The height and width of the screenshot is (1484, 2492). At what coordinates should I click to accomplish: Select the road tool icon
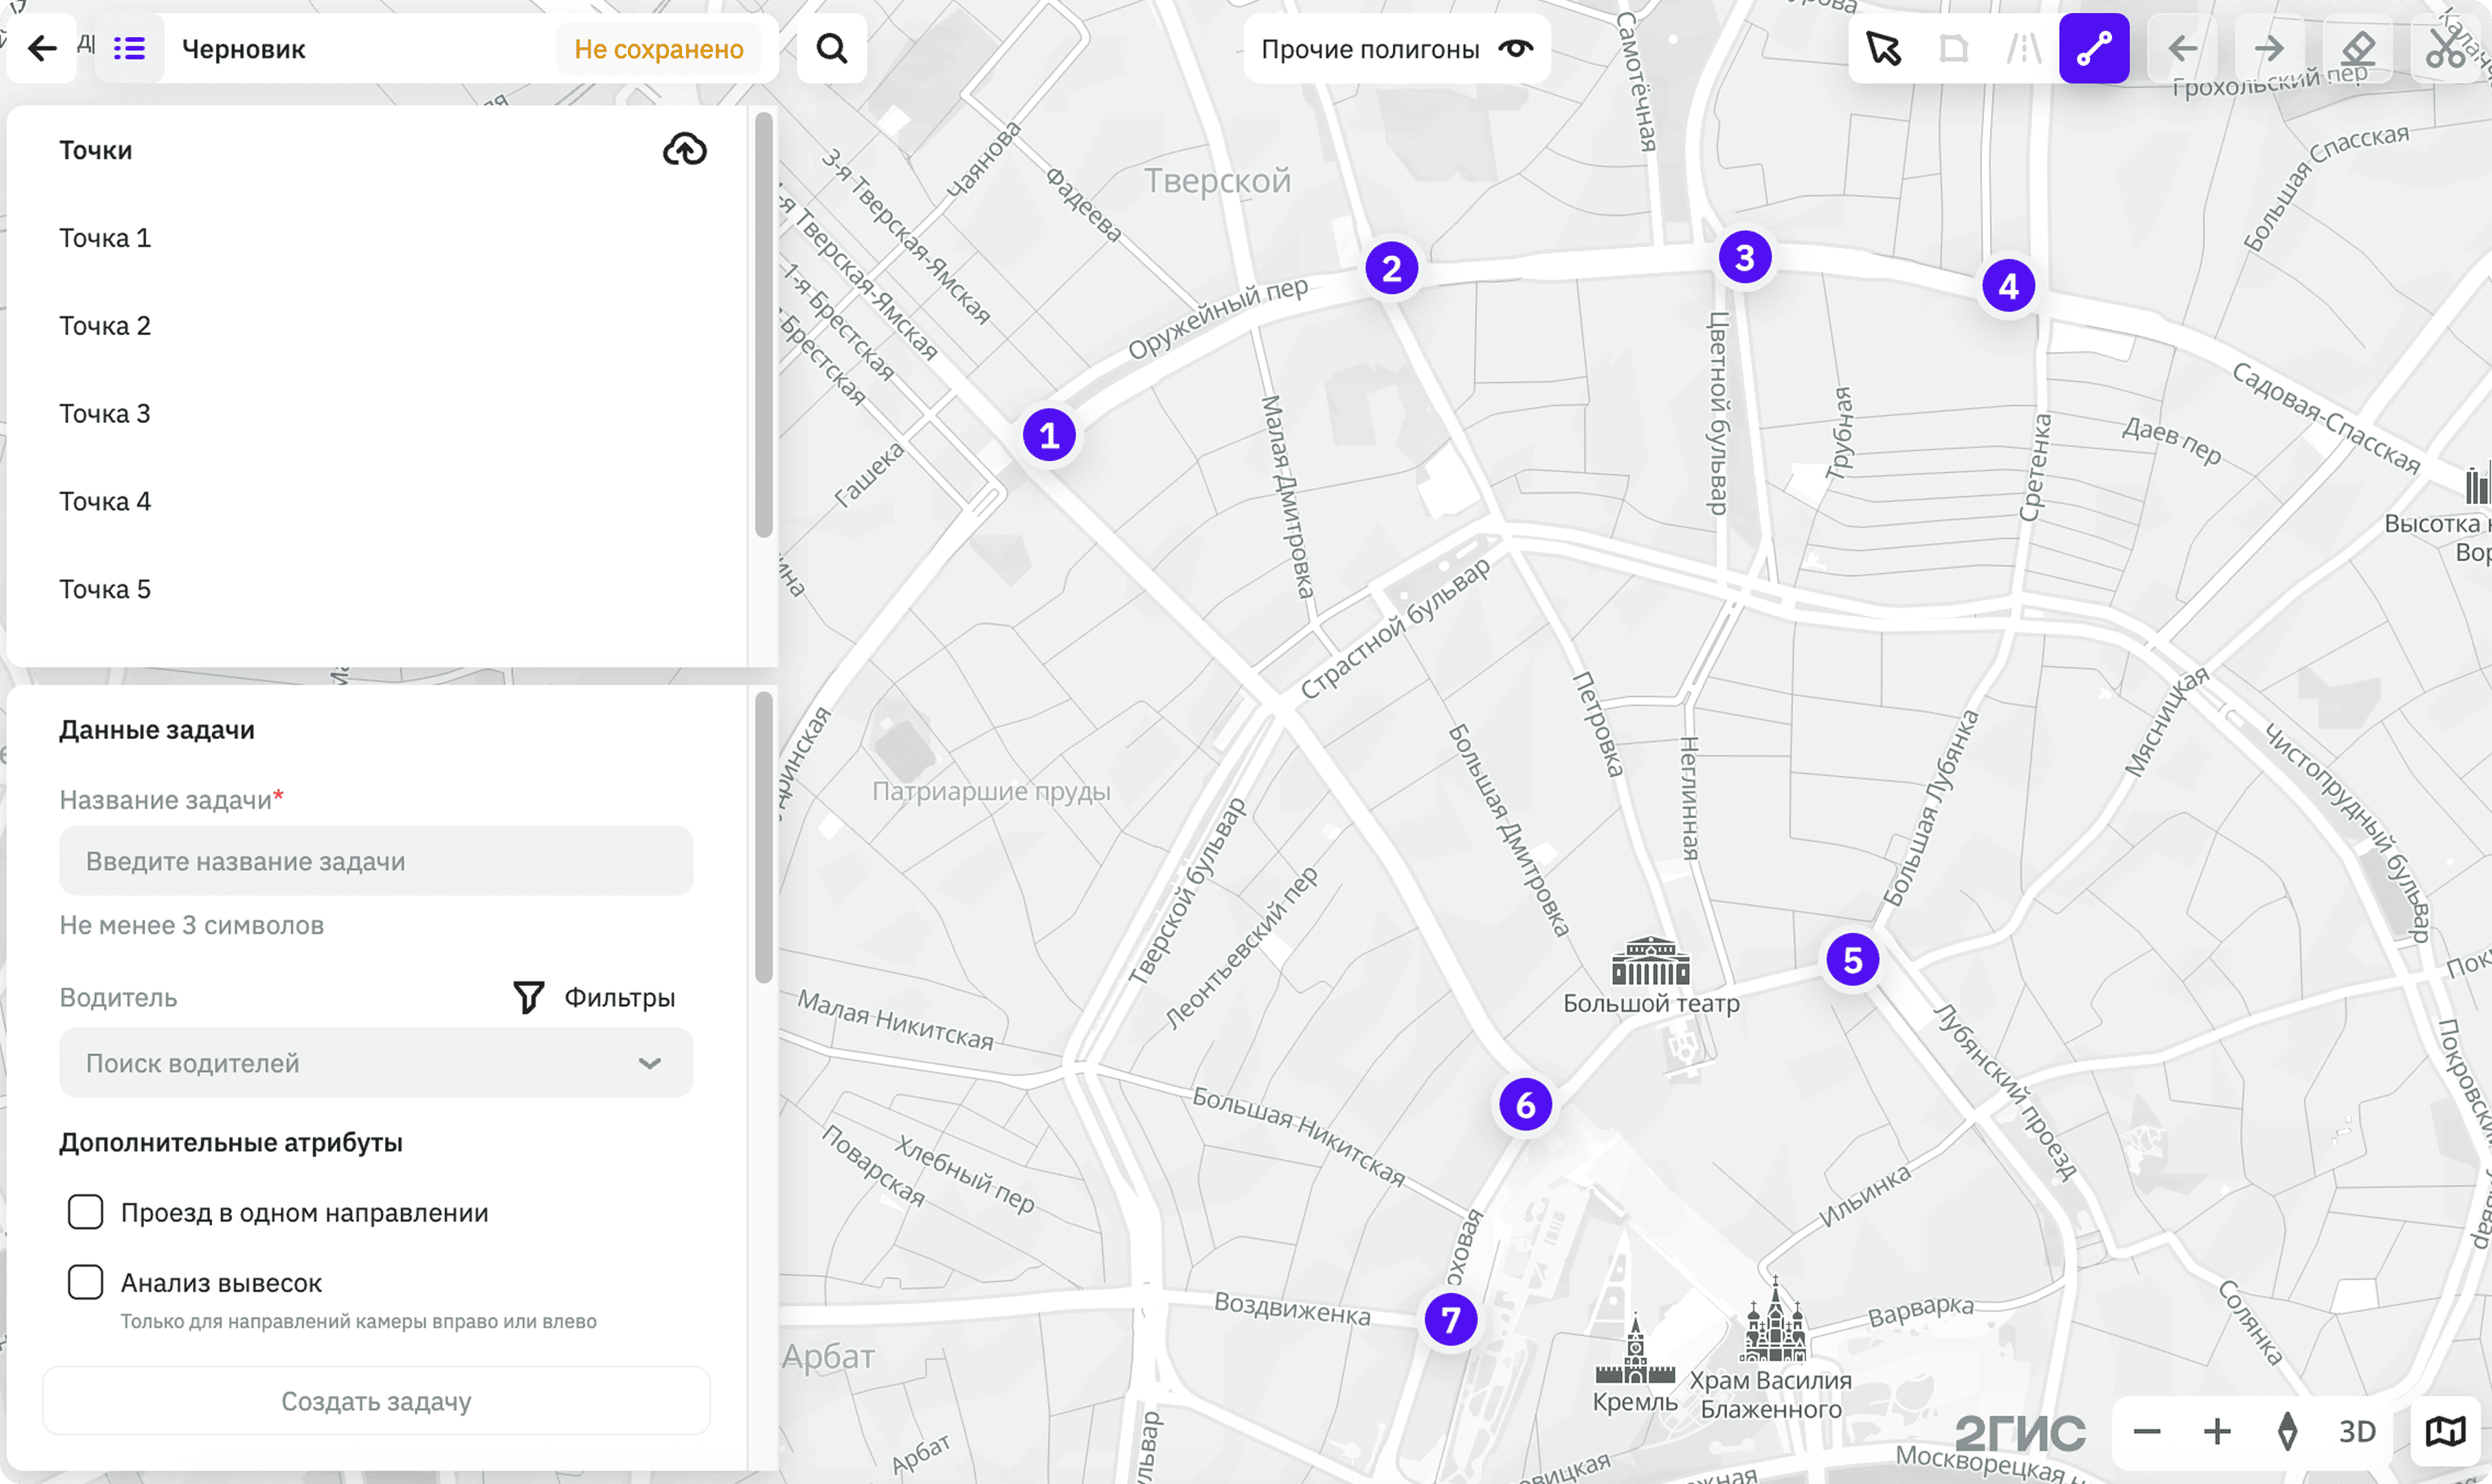coord(2024,48)
